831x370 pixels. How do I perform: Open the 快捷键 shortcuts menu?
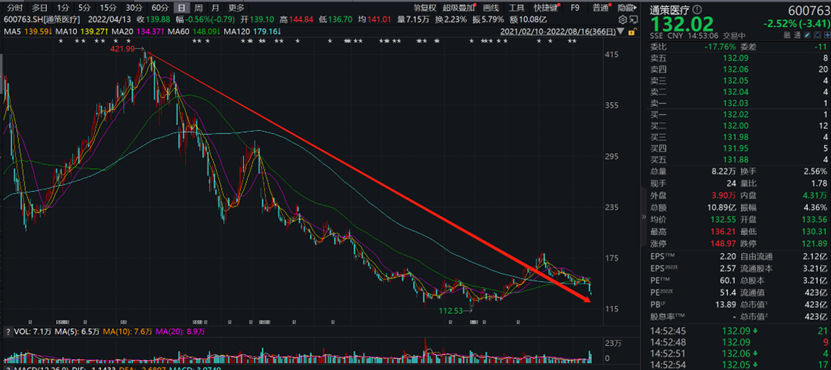(x=546, y=7)
